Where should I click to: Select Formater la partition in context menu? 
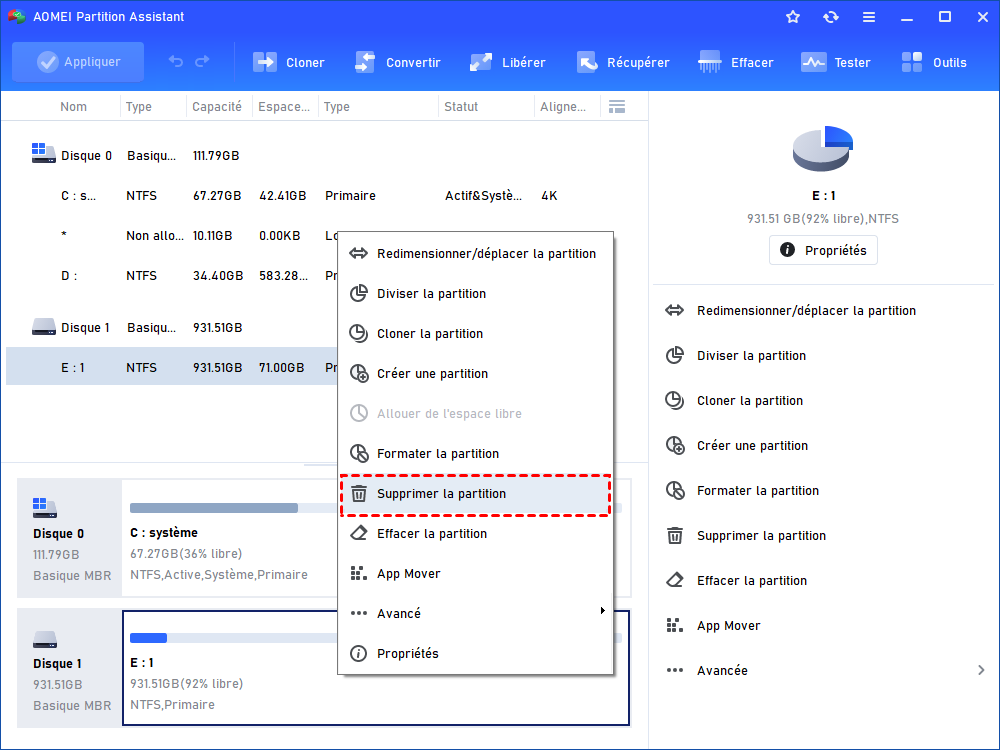pos(440,453)
